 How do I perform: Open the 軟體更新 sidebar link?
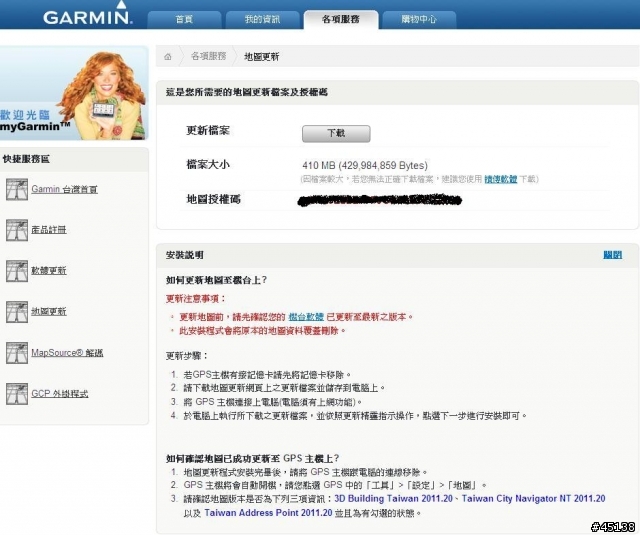tap(49, 271)
